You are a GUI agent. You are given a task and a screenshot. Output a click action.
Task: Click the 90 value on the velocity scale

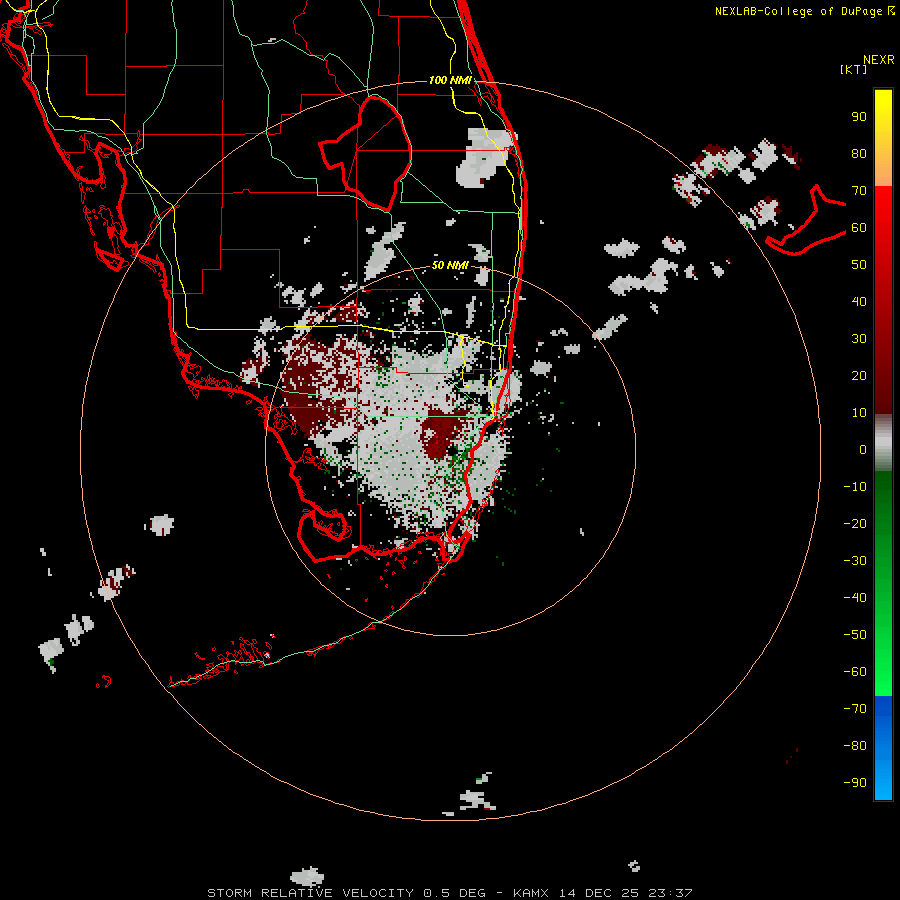click(859, 117)
